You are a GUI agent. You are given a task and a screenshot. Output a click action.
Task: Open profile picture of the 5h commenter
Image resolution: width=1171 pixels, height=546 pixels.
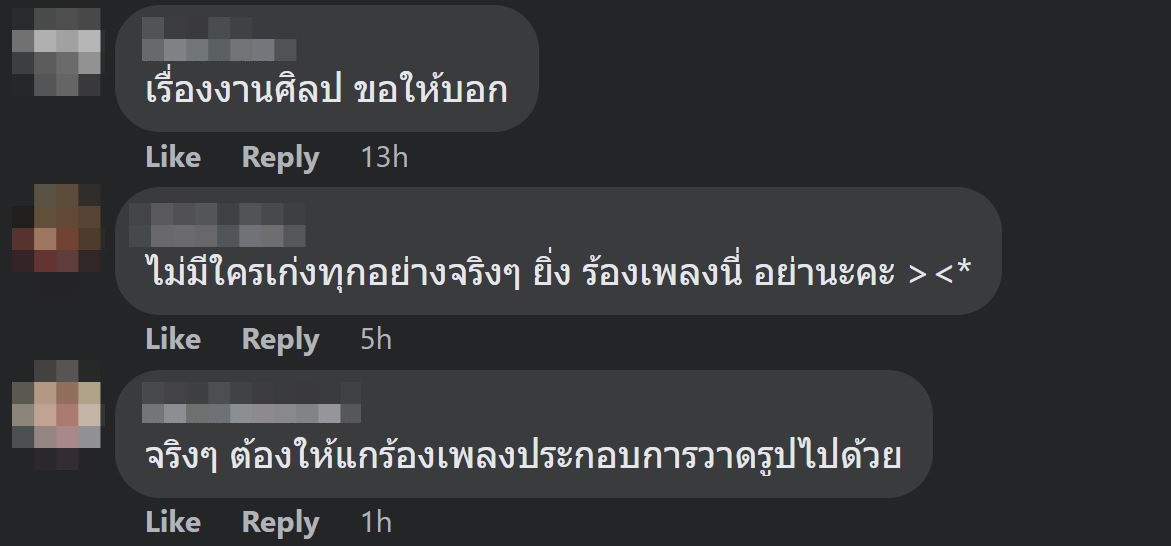(x=56, y=228)
